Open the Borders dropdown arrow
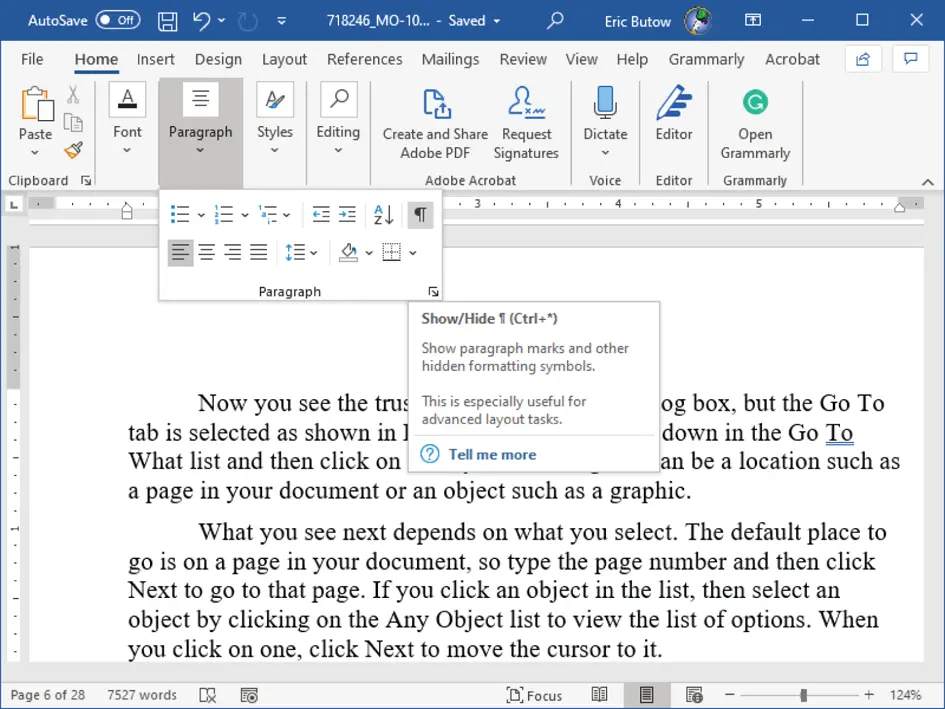 click(413, 253)
